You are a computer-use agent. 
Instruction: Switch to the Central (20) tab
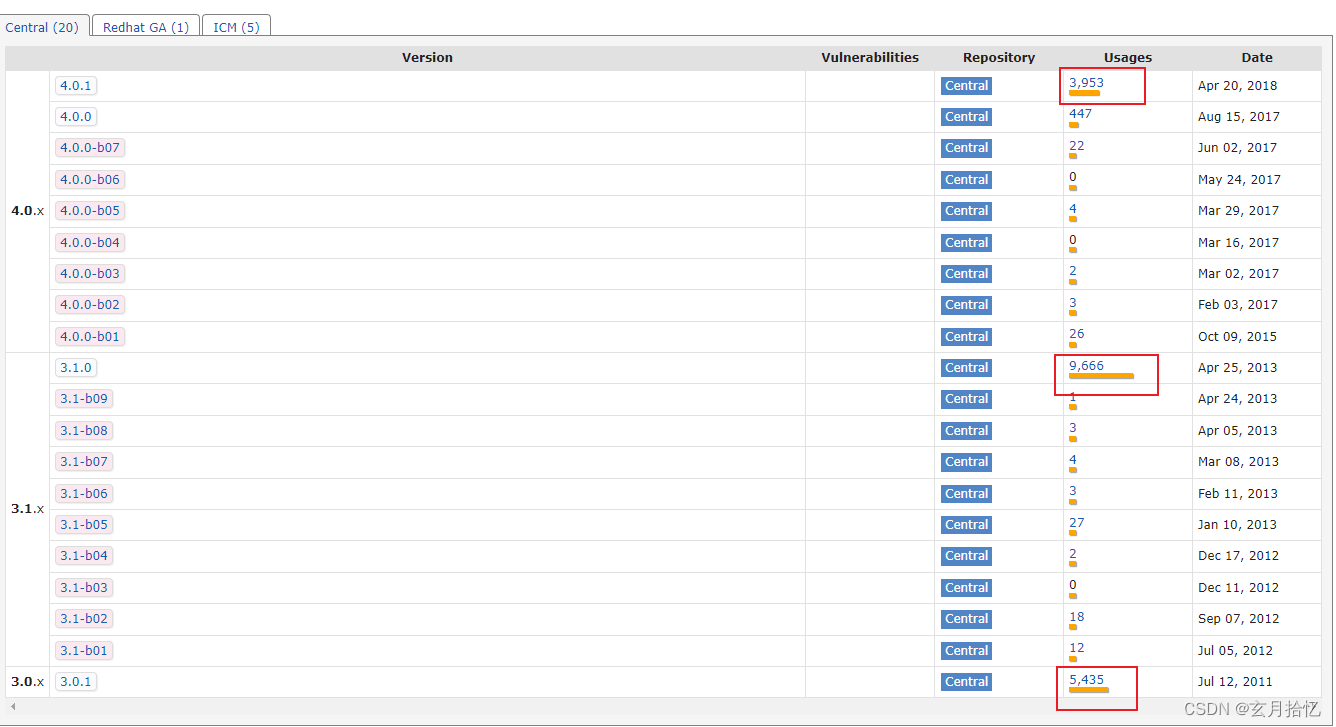pyautogui.click(x=44, y=26)
